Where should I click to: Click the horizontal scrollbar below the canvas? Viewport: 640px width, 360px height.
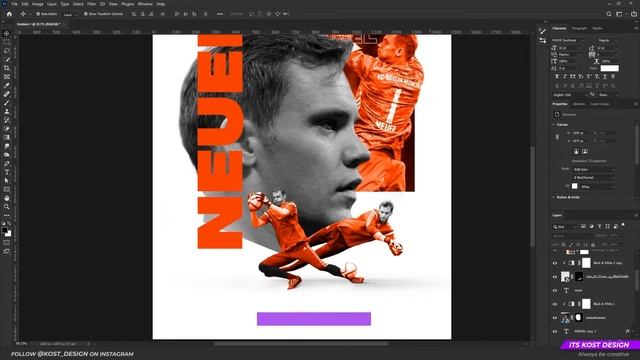tap(301, 344)
